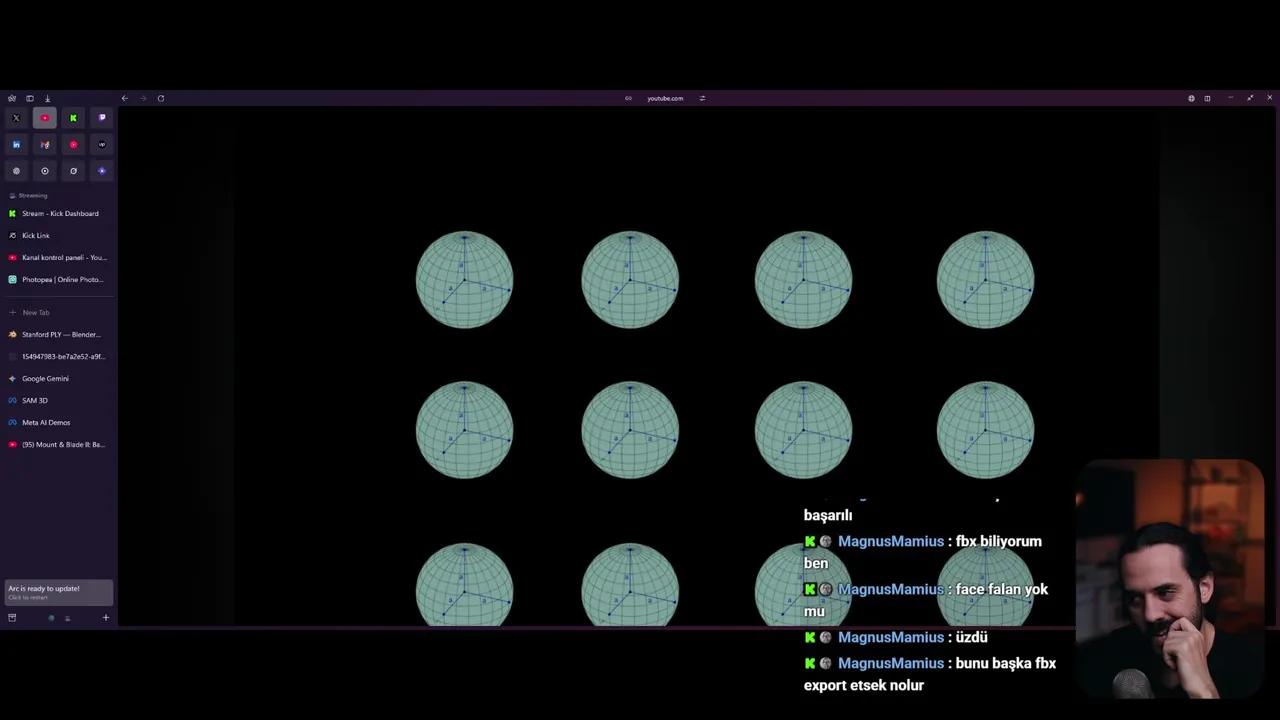
Task: Open pinned LinkedIn favorite tile
Action: [x=16, y=145]
